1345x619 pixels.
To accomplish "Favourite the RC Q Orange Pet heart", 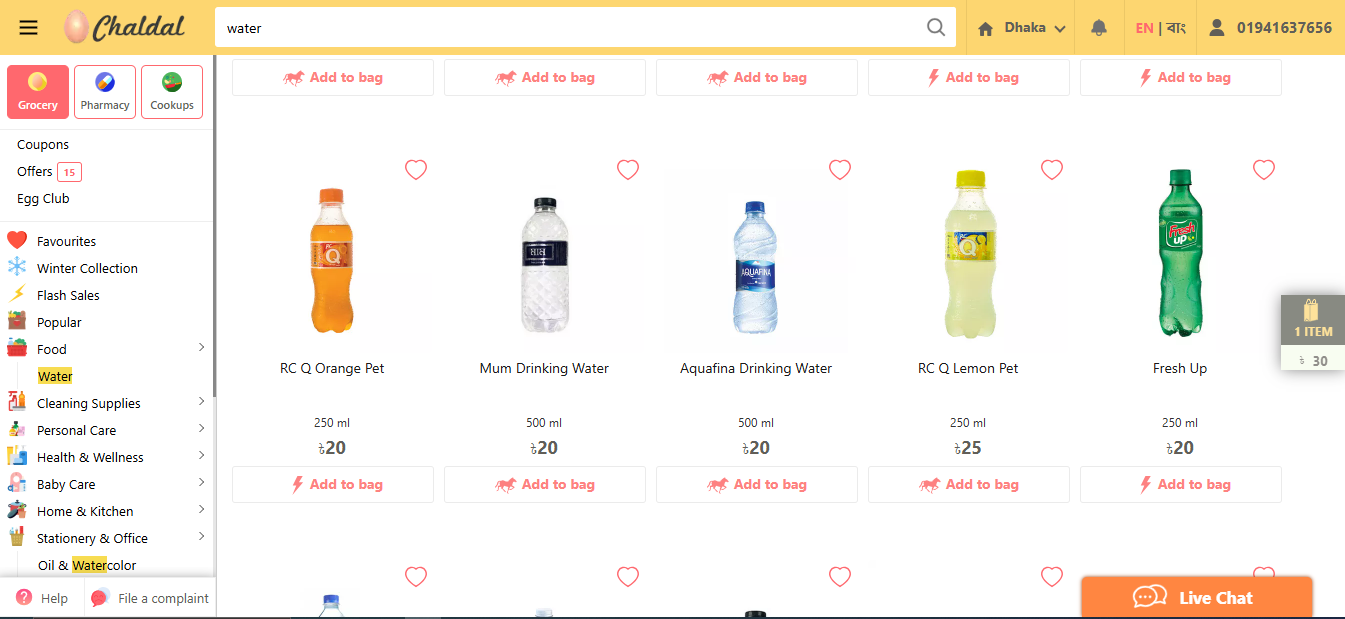I will pos(416,170).
